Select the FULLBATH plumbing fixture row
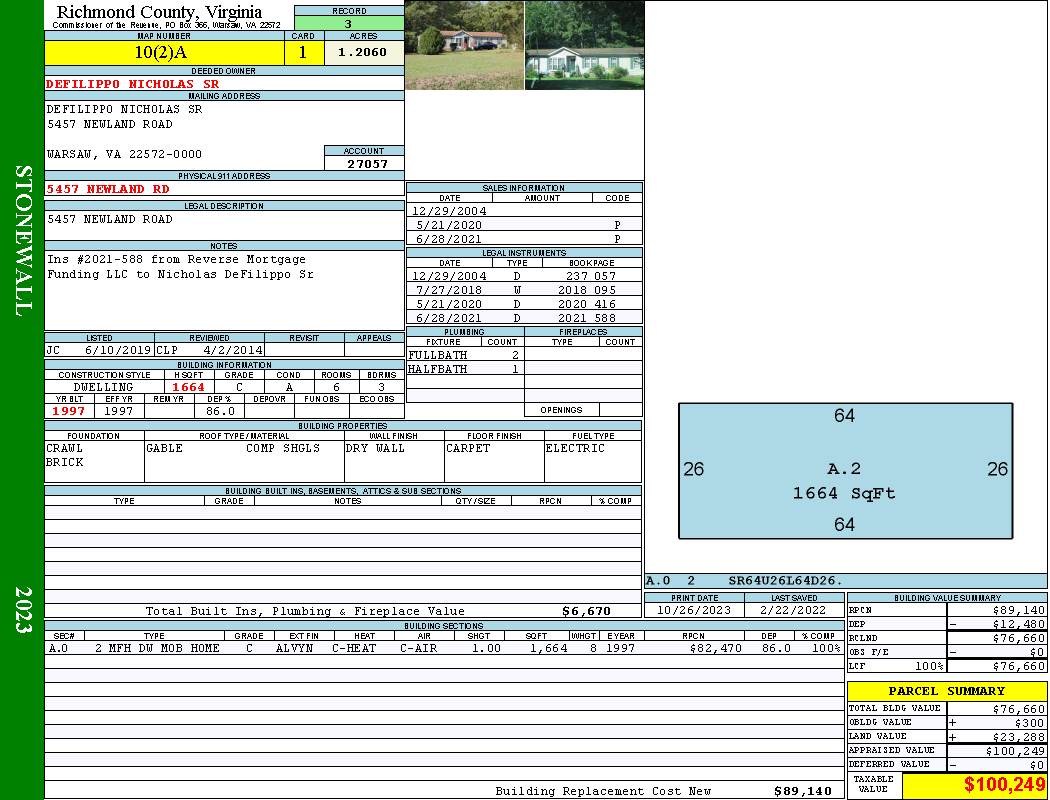Screen dimensions: 1050x800 click(x=464, y=355)
